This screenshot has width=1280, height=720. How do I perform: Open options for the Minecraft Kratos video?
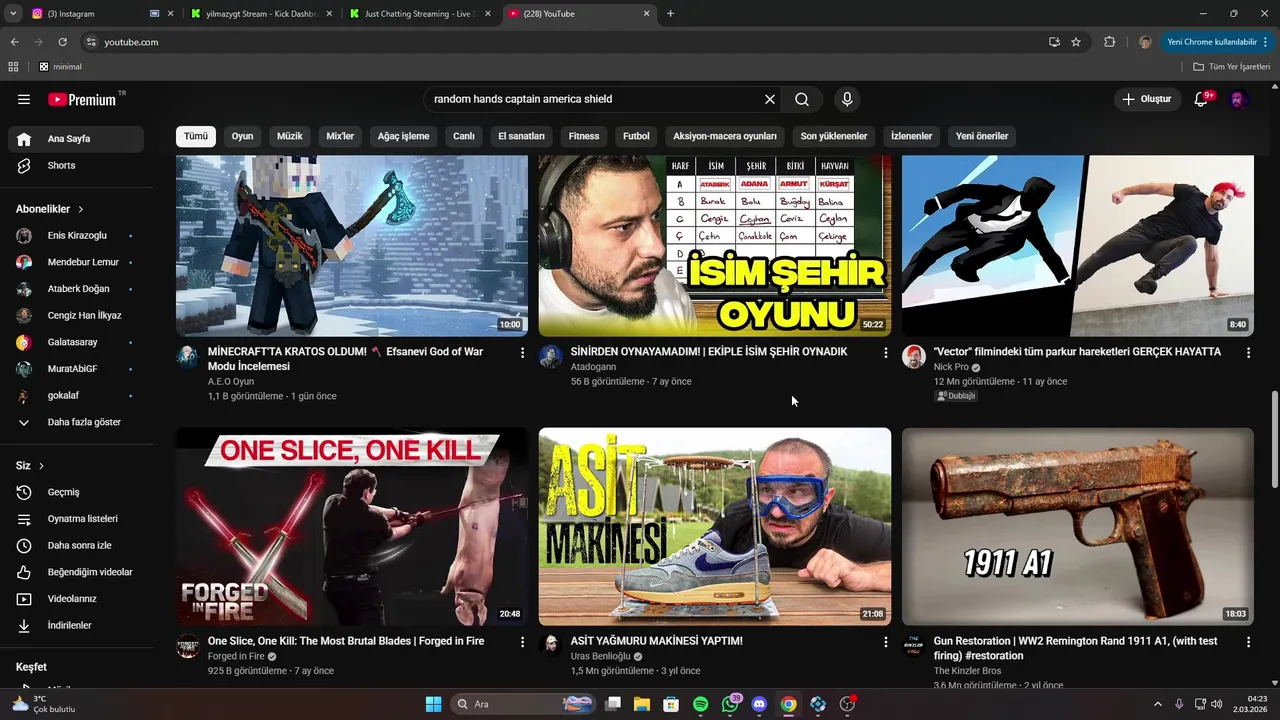pos(522,353)
